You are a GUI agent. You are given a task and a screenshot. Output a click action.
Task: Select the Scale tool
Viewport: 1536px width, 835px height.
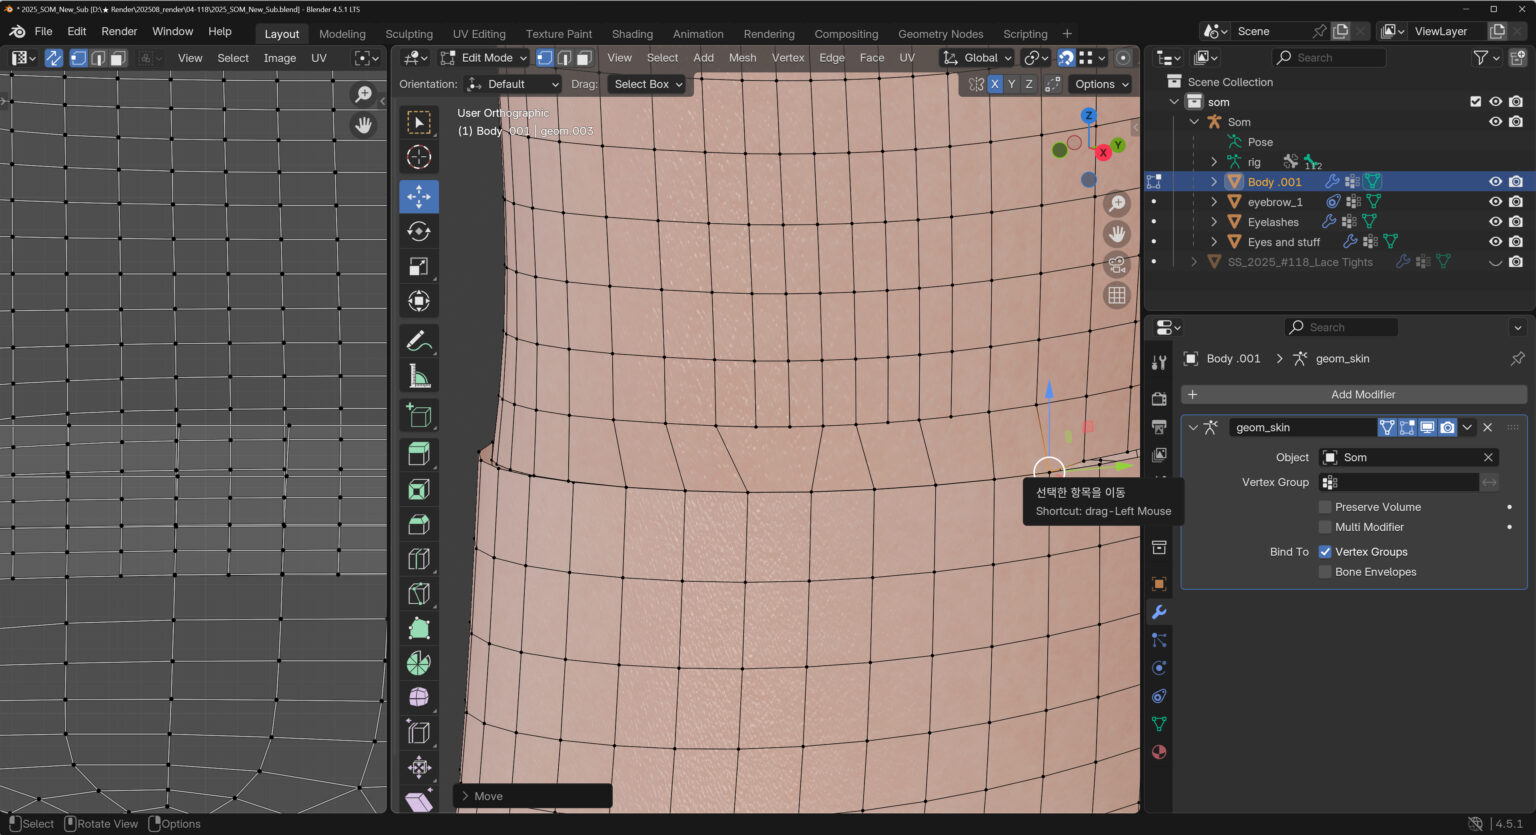pyautogui.click(x=419, y=266)
